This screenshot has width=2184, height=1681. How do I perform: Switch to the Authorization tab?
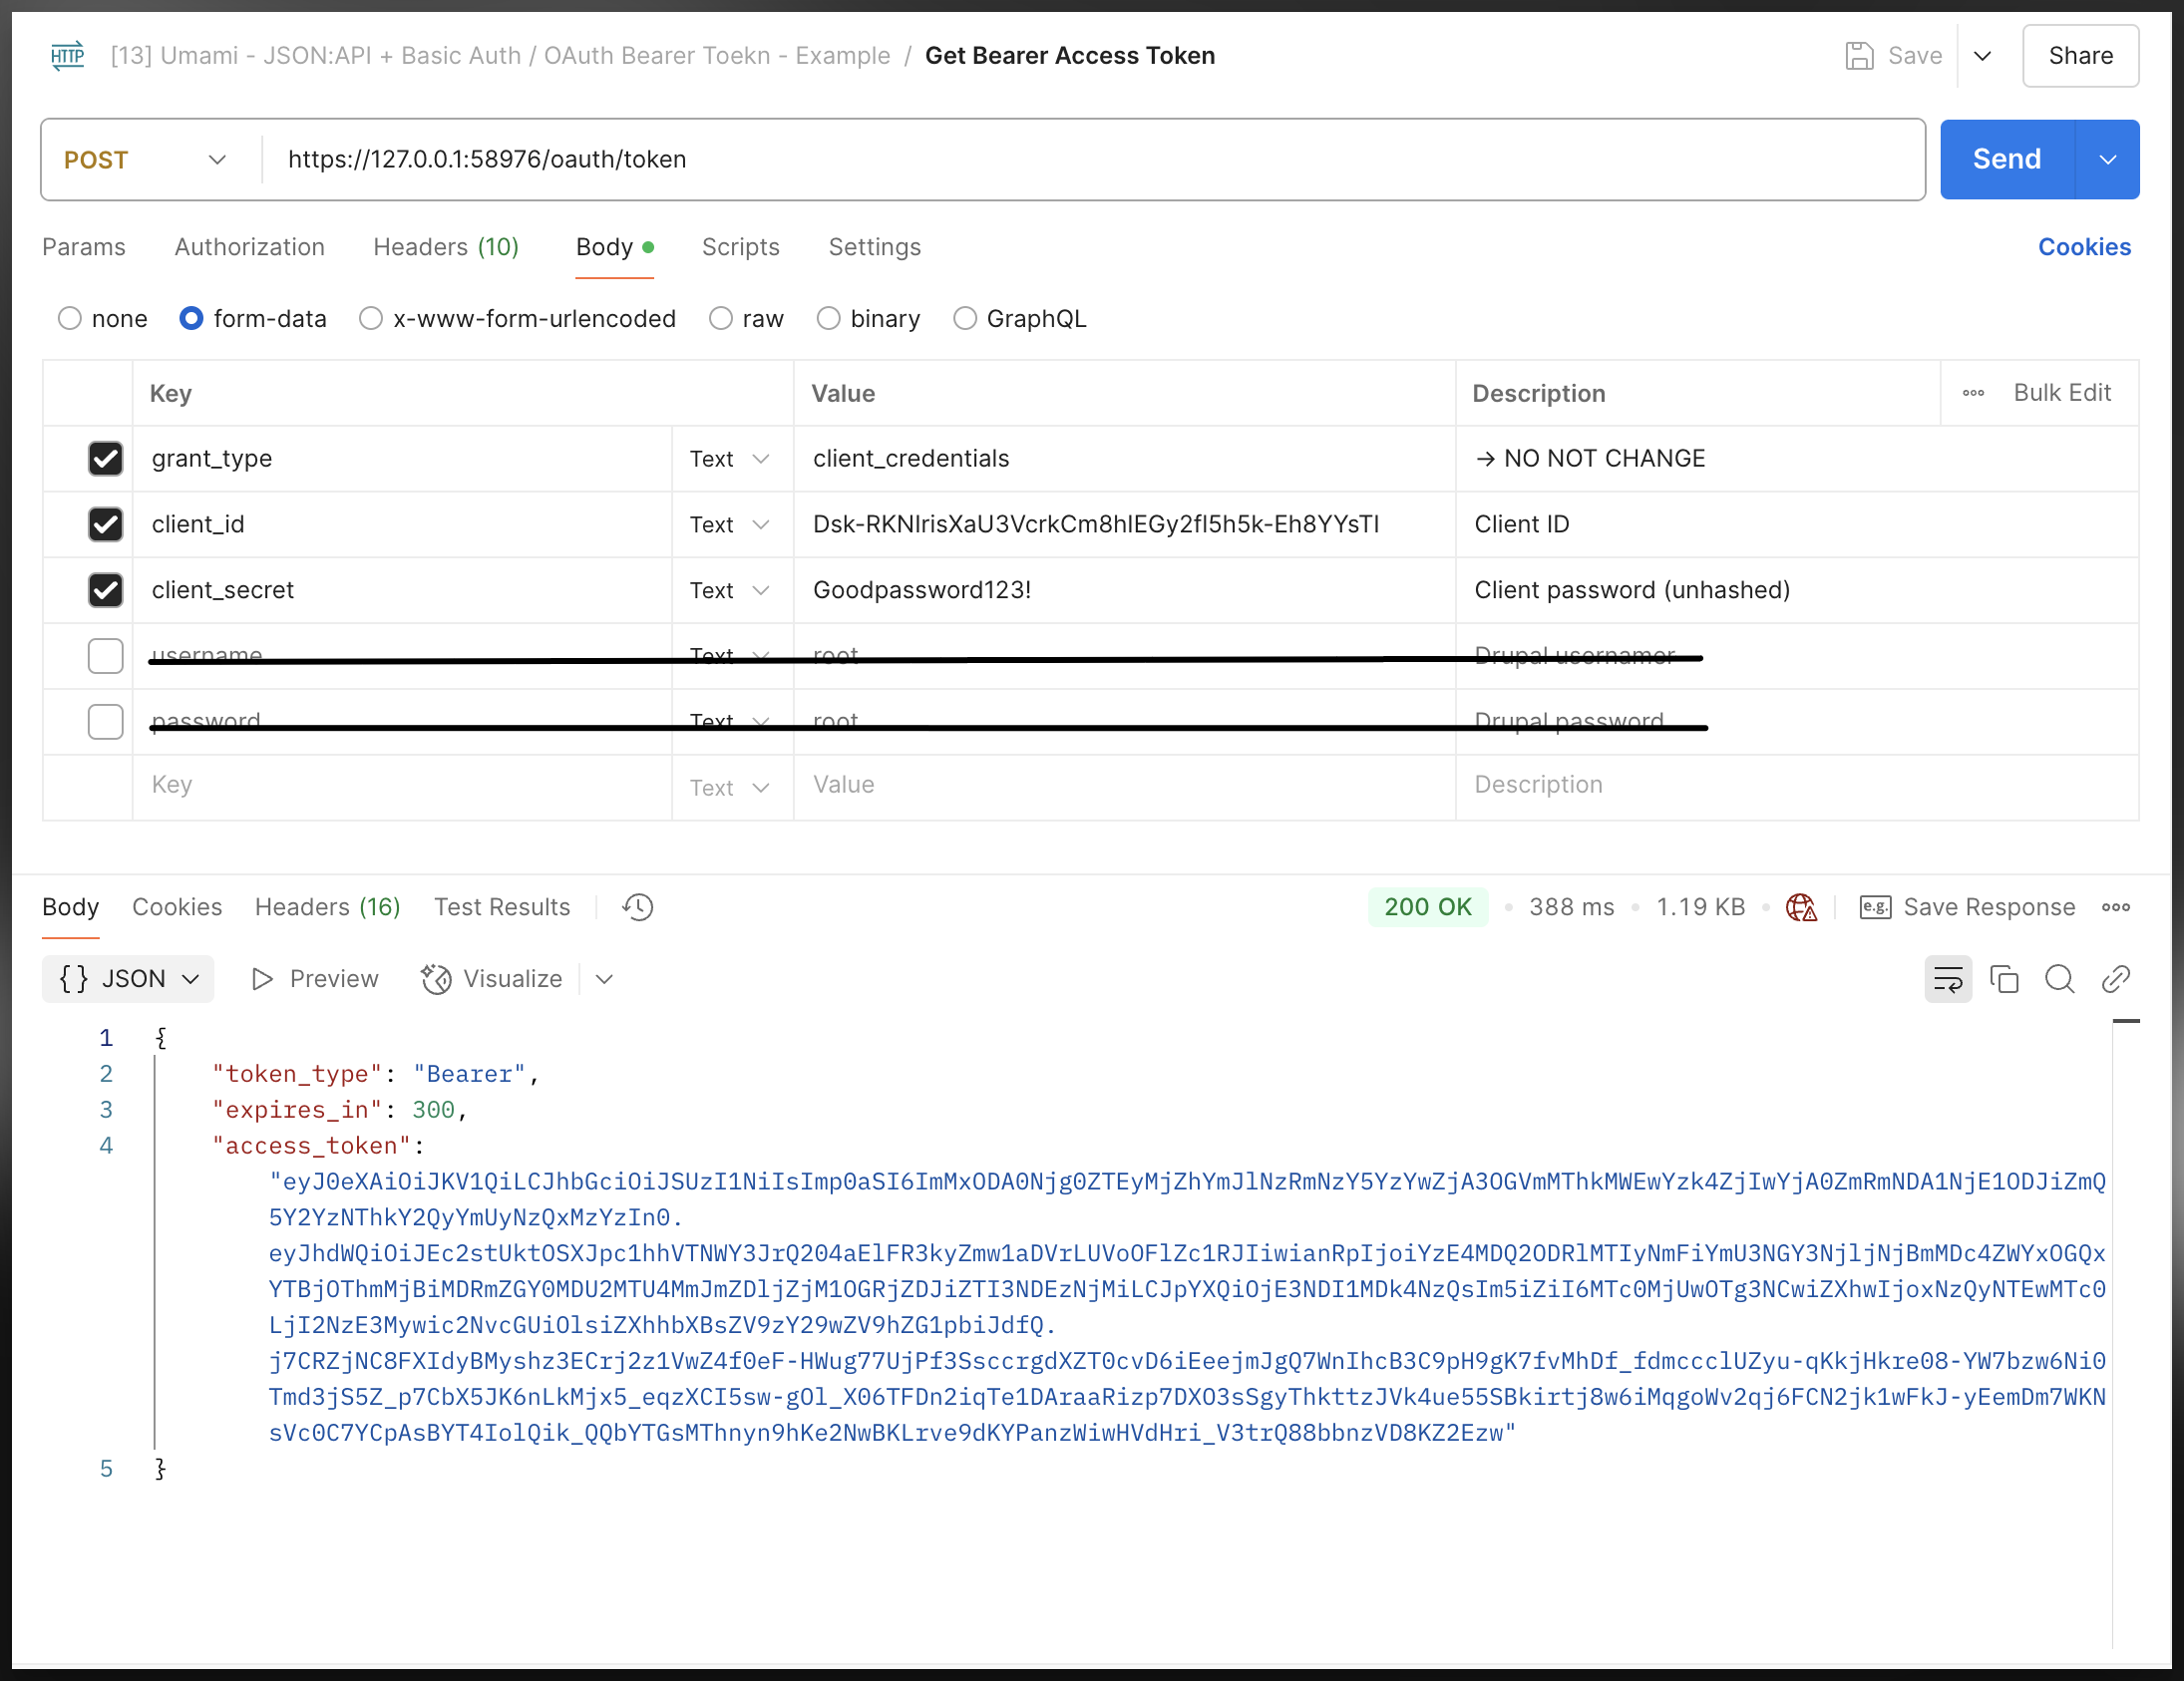[x=249, y=247]
